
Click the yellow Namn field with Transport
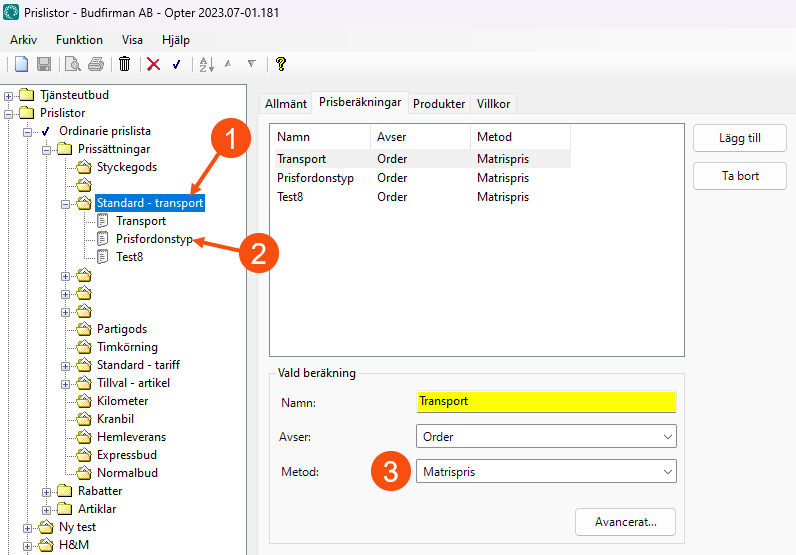coord(546,401)
